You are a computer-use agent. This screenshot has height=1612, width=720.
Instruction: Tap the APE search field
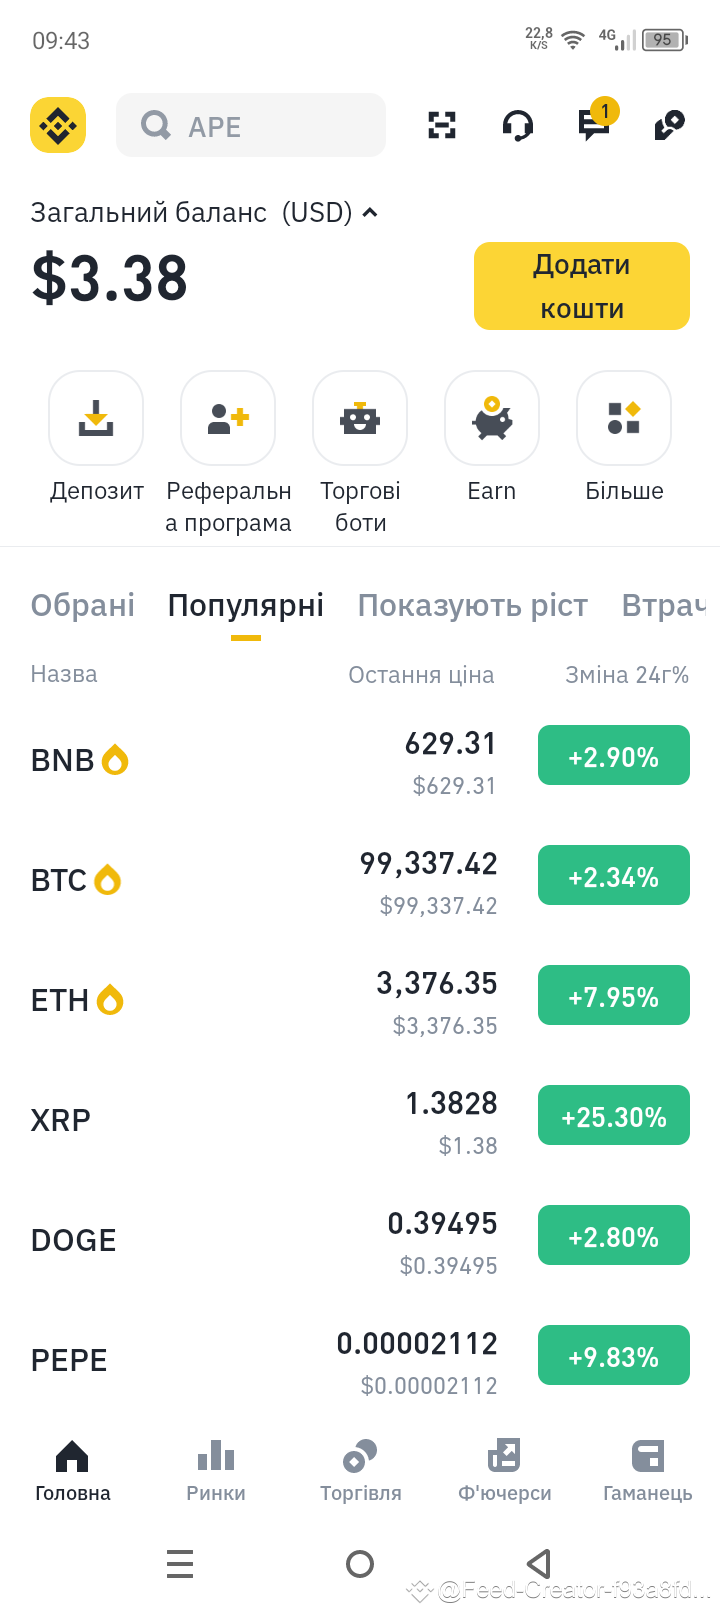coord(251,125)
